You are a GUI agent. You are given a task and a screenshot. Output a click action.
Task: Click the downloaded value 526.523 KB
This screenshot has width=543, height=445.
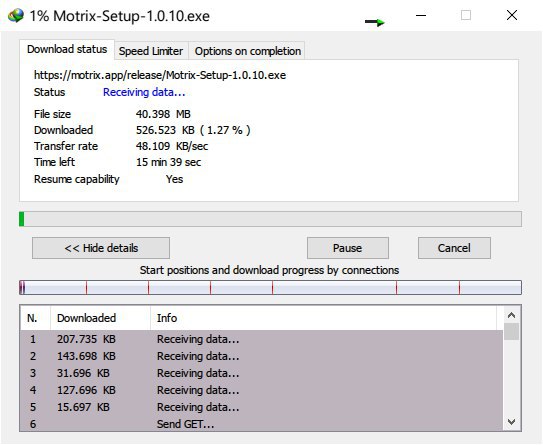point(193,130)
